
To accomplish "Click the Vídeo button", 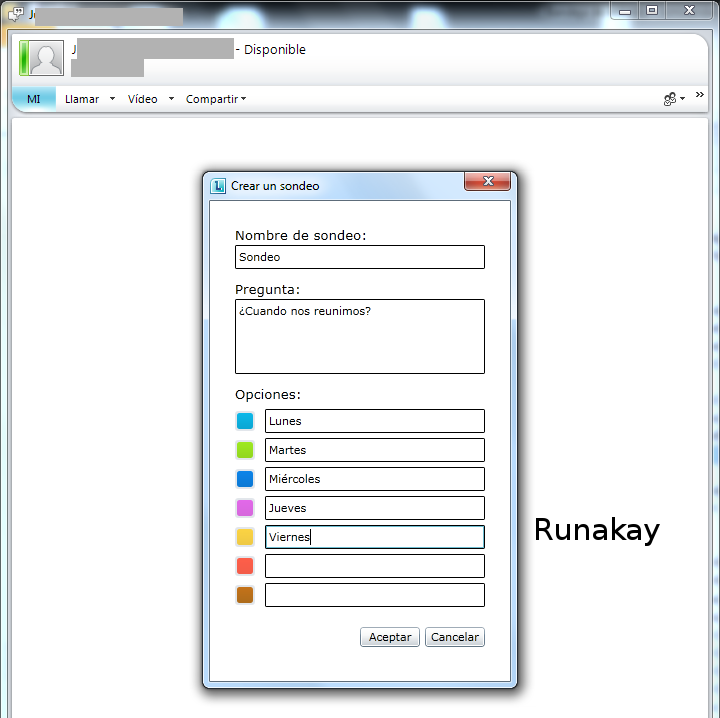I will [142, 99].
